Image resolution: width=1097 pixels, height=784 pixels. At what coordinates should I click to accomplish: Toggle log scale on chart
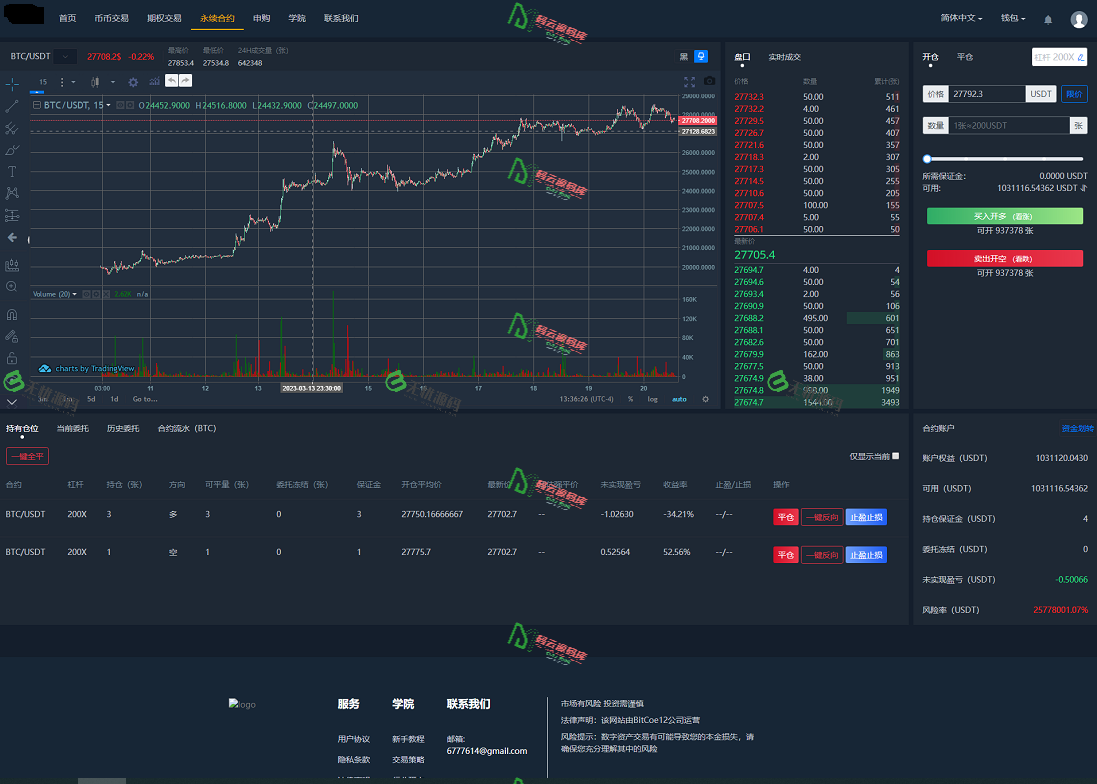pyautogui.click(x=653, y=399)
